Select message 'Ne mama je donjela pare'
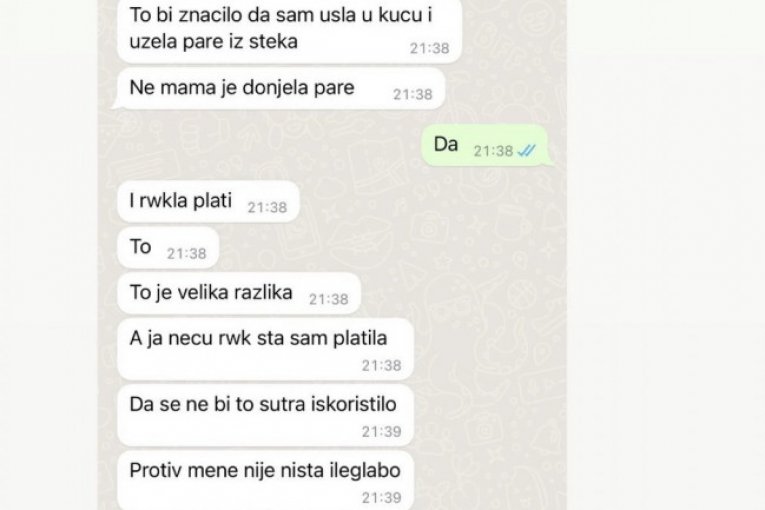The image size is (765, 510). coord(281,89)
